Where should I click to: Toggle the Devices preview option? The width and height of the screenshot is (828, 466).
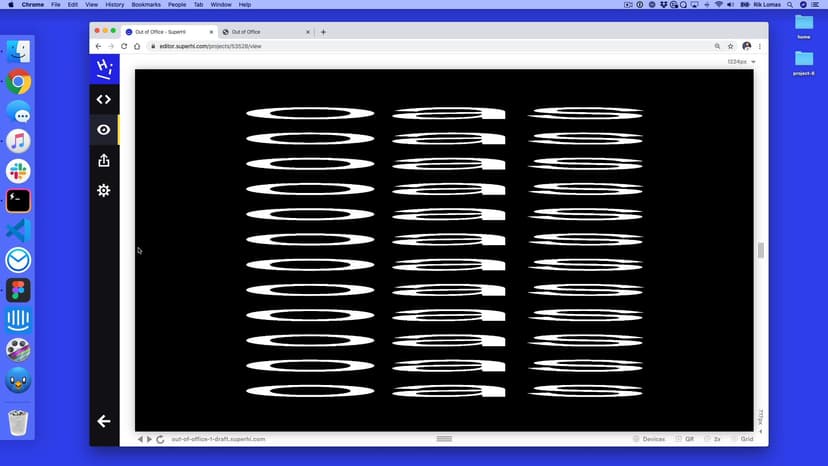click(648, 439)
